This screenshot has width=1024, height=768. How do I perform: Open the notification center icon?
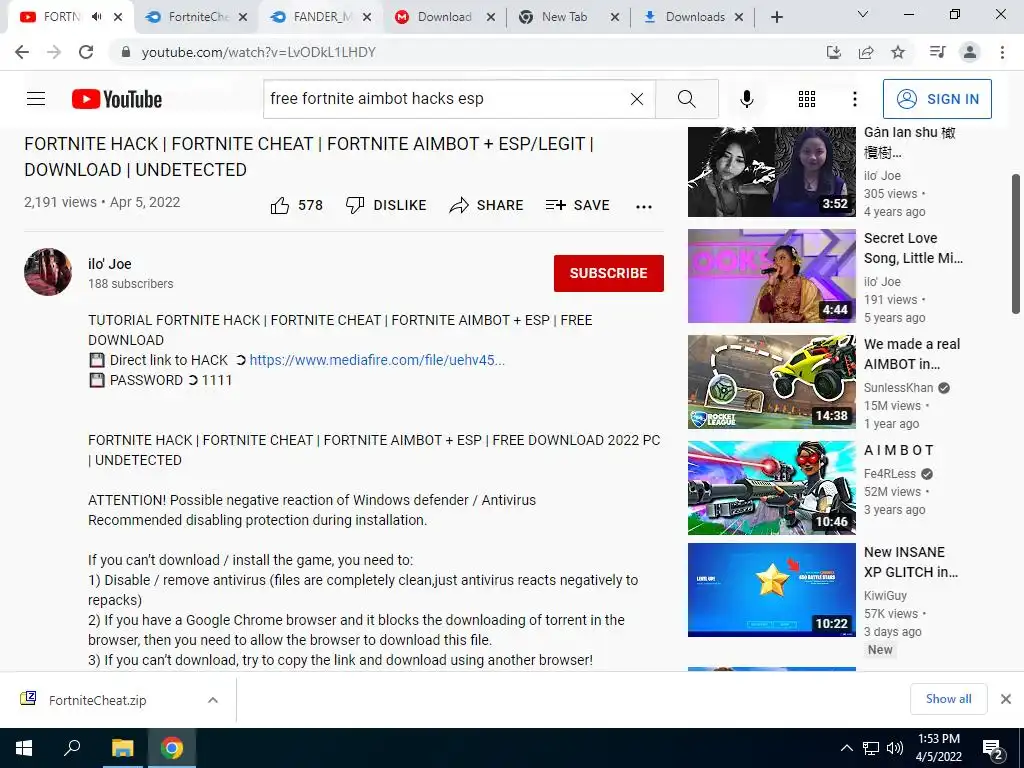click(993, 749)
